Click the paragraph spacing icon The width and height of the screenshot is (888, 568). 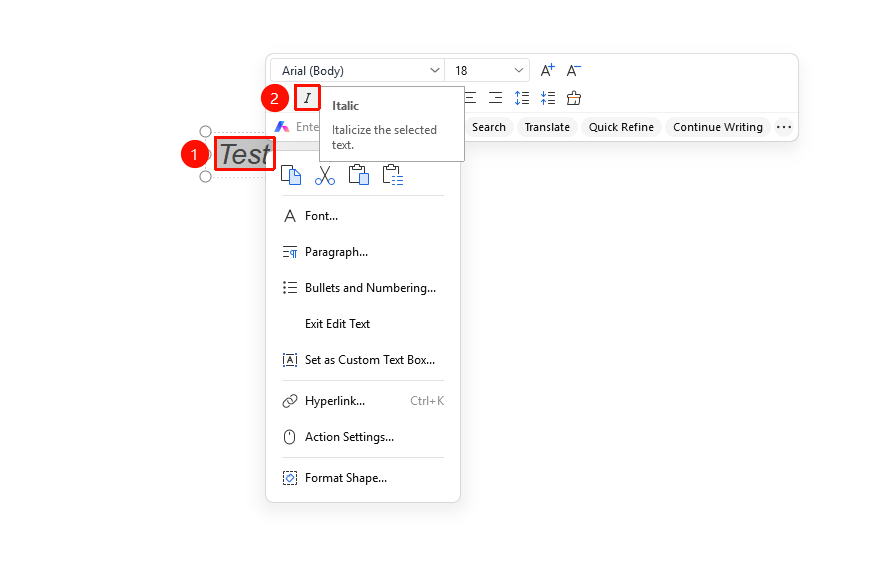point(548,98)
